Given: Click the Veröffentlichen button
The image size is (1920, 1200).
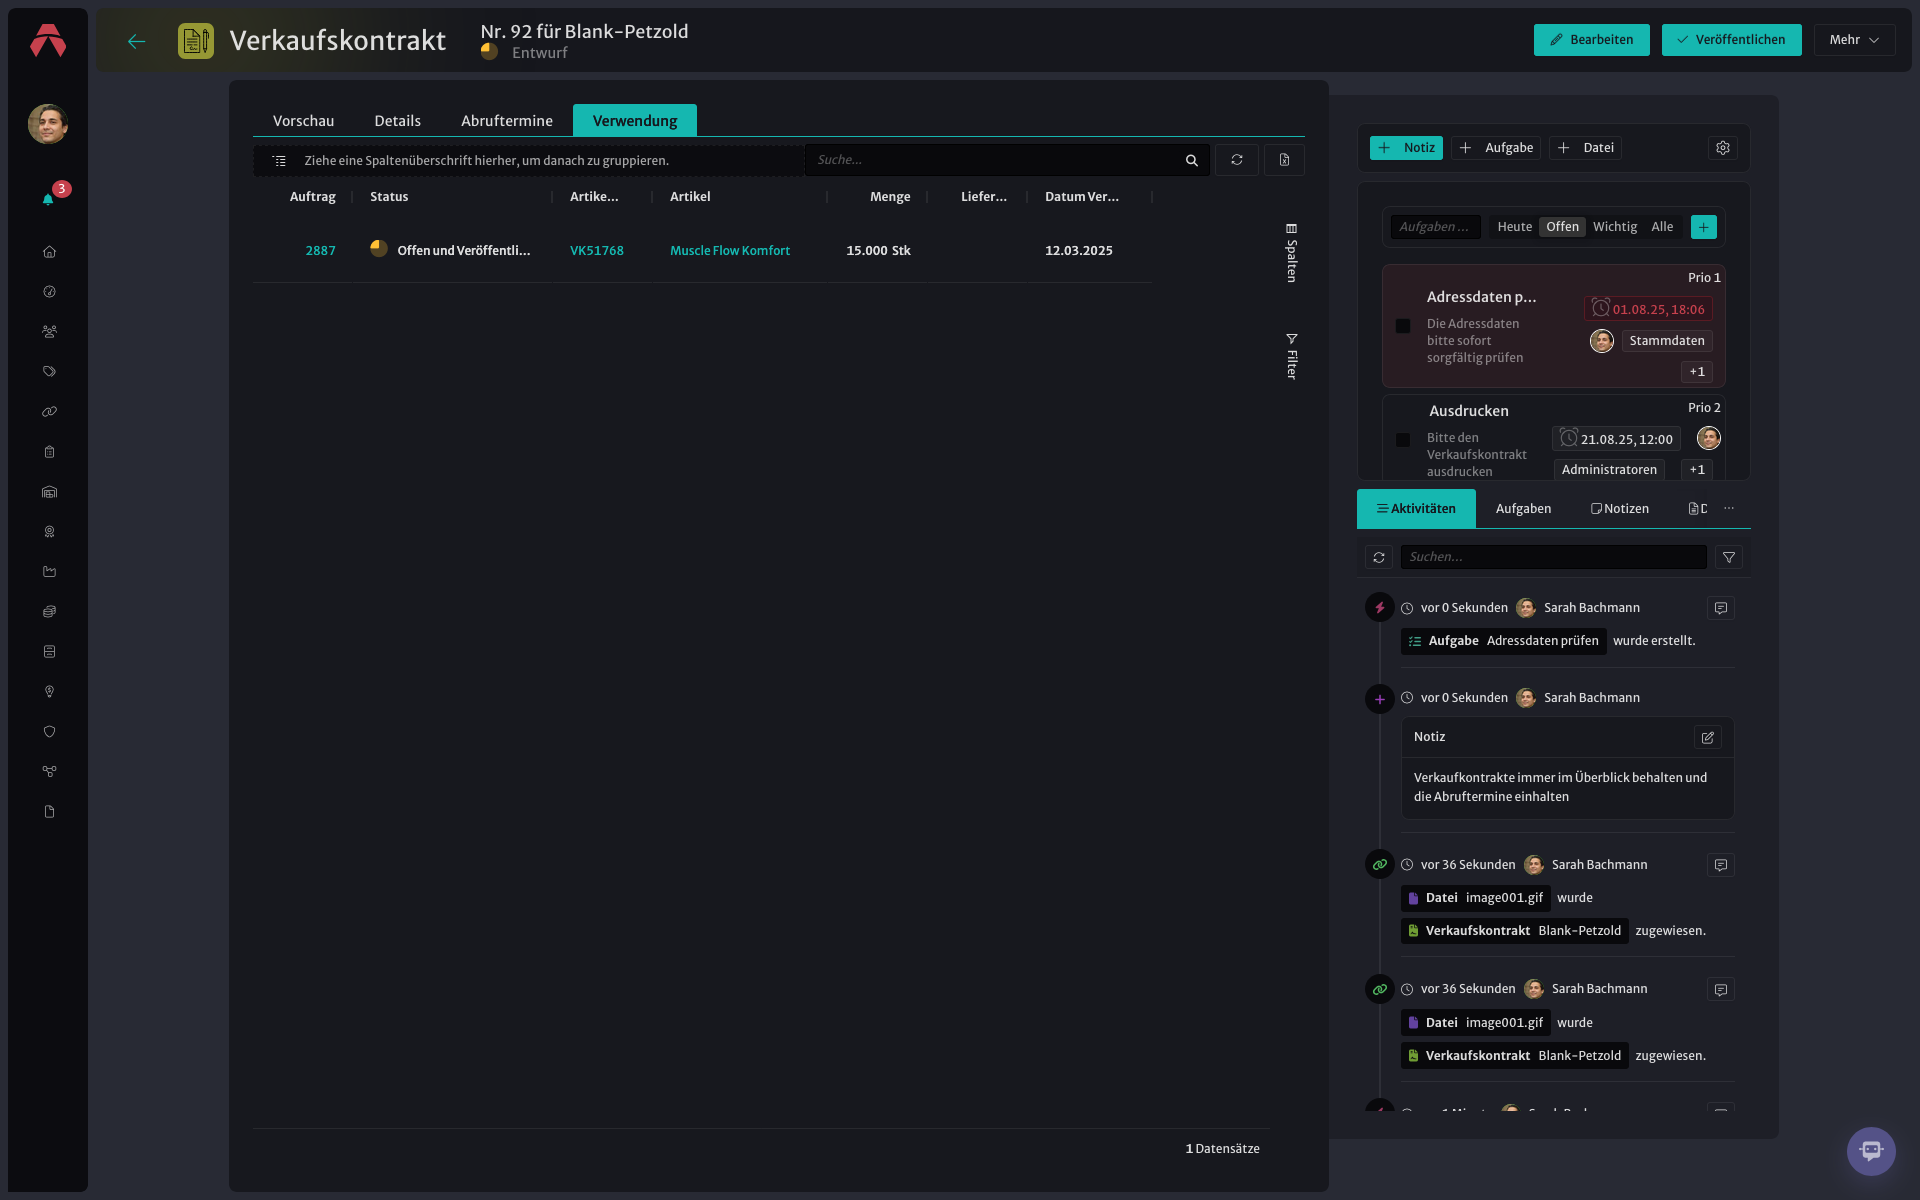Looking at the screenshot, I should [1731, 40].
